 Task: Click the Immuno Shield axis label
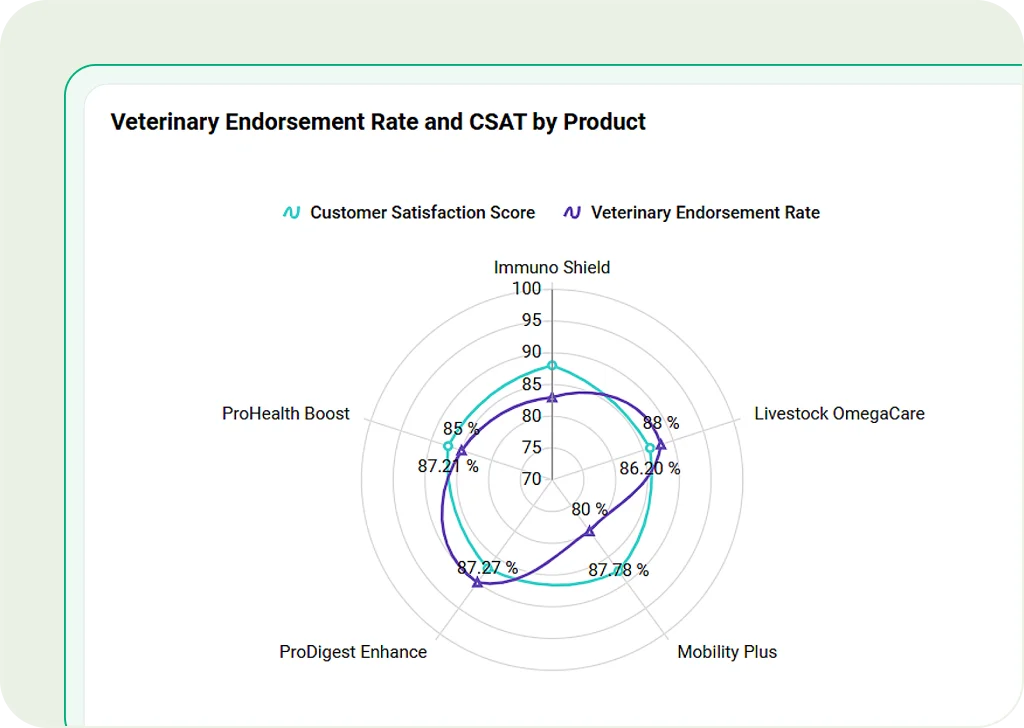coord(552,268)
